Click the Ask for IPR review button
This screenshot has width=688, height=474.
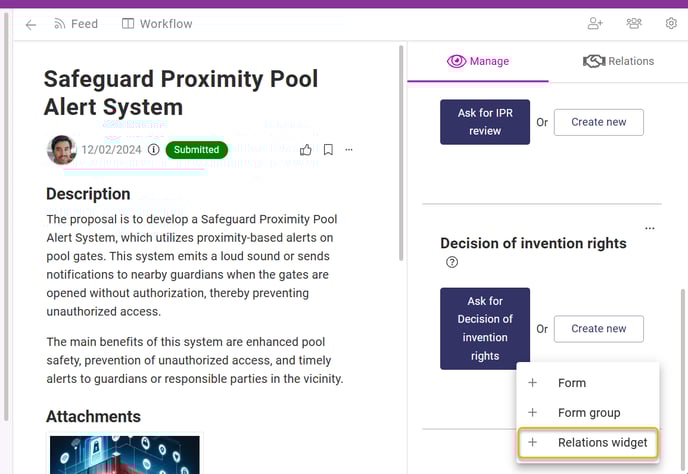click(485, 122)
